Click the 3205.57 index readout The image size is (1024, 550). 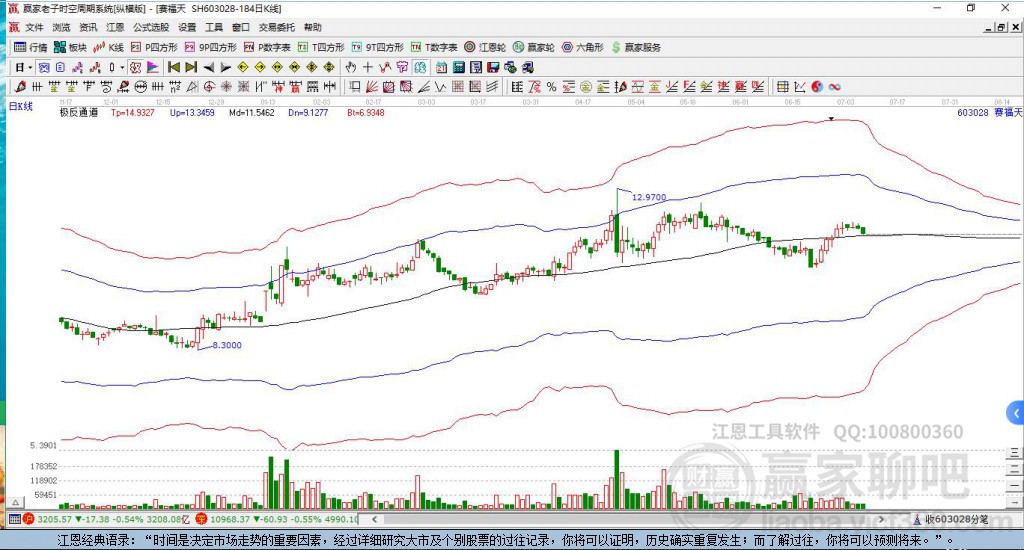[54, 519]
